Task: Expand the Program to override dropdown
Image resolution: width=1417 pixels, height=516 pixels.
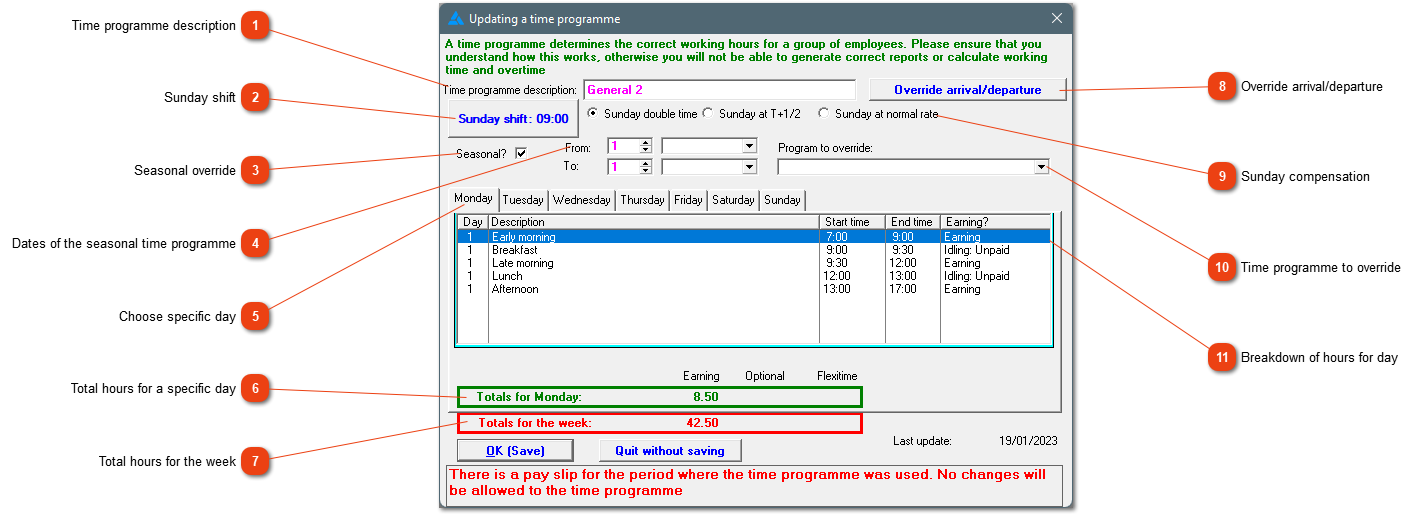Action: pos(1041,167)
